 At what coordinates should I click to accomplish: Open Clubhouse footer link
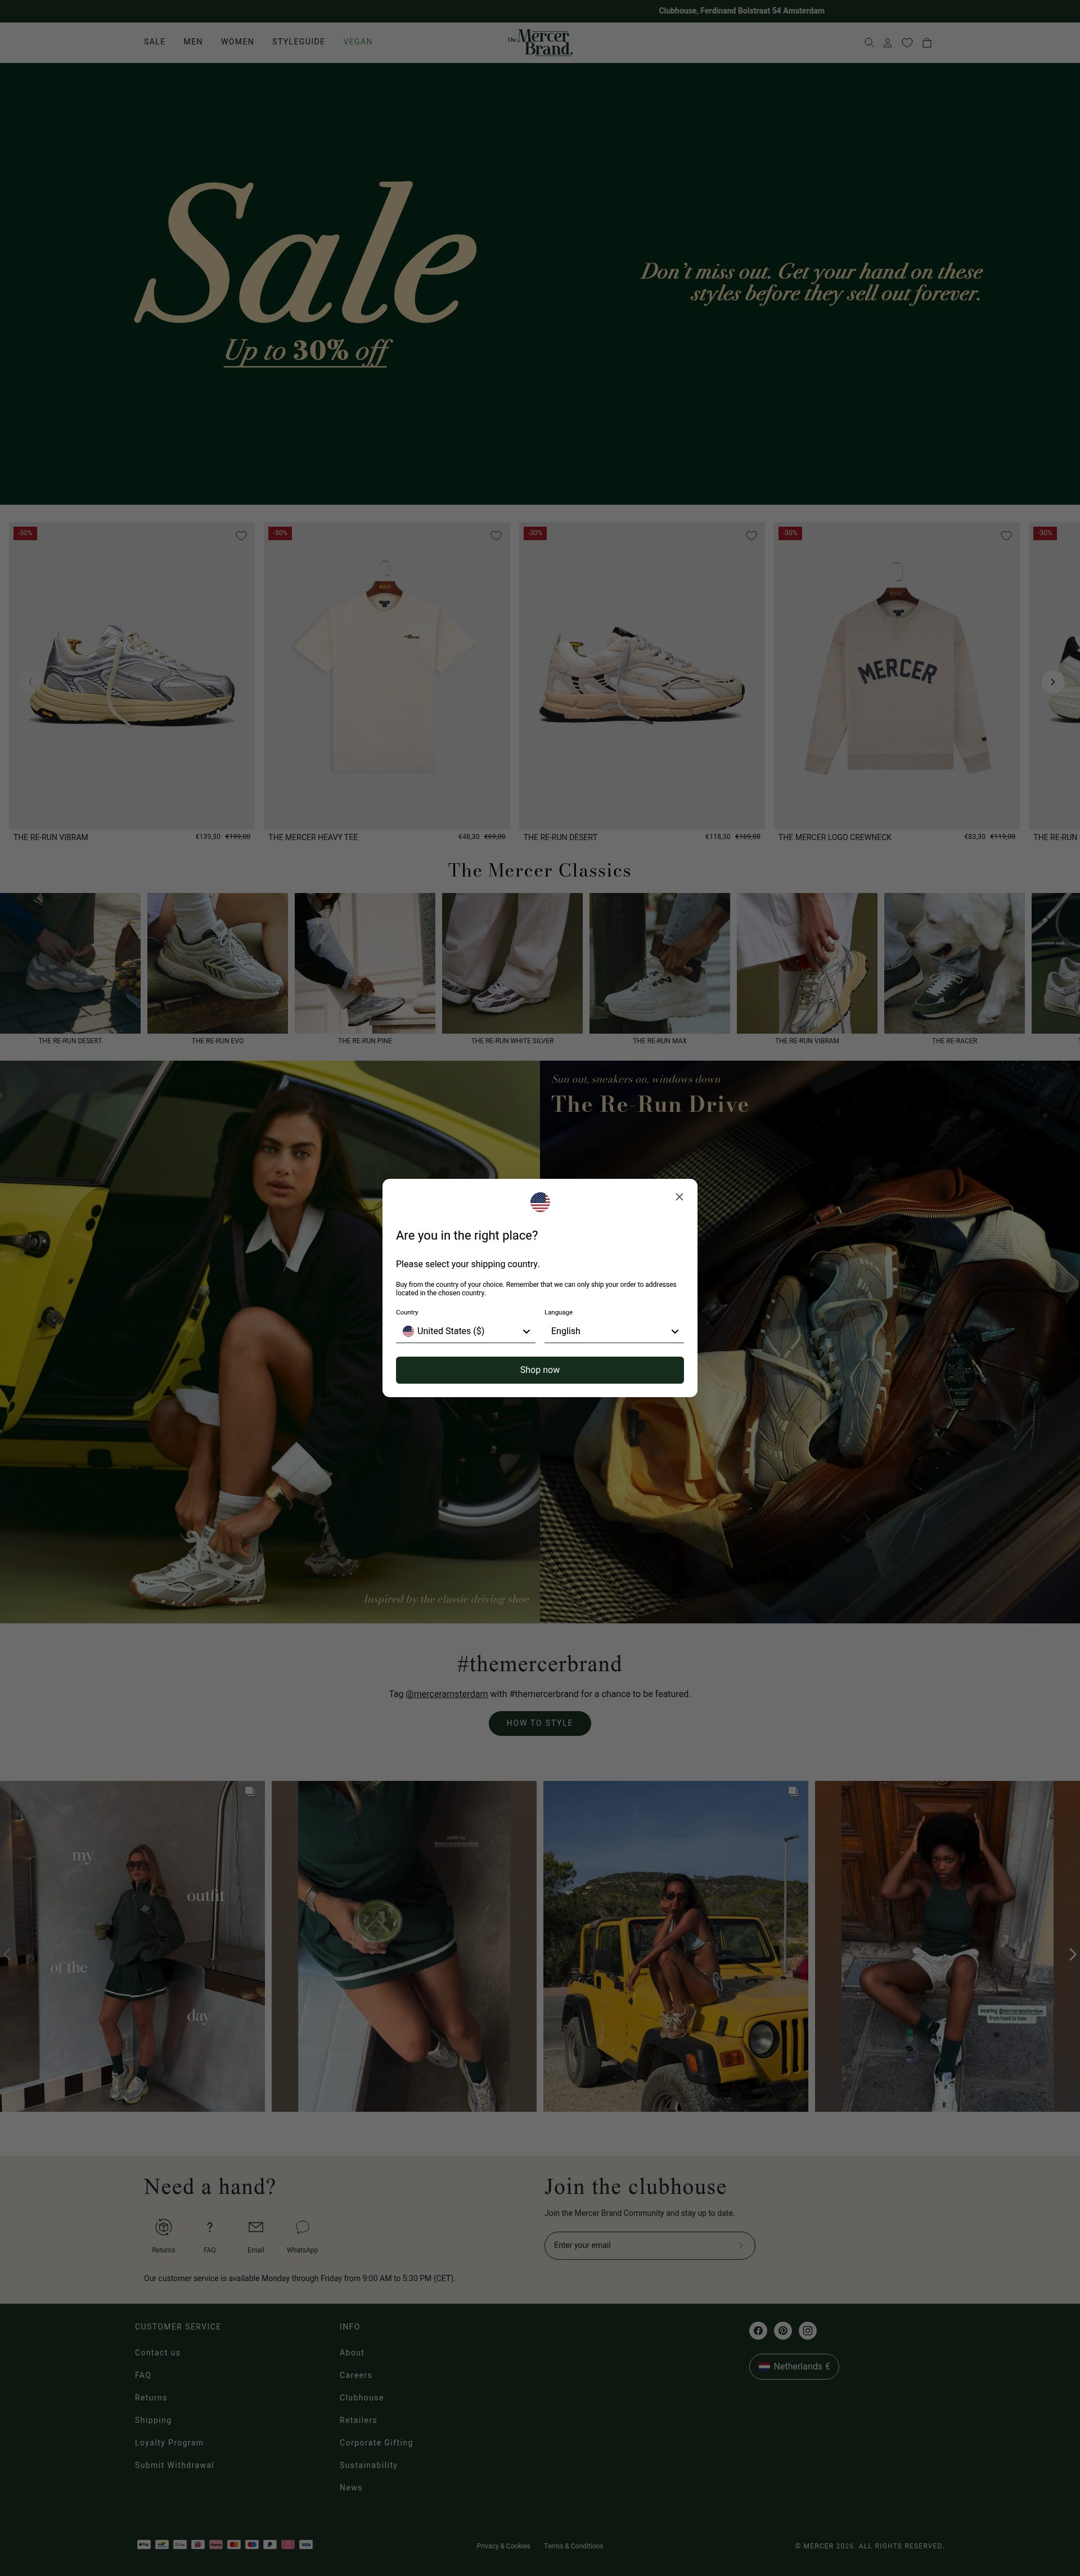362,2398
